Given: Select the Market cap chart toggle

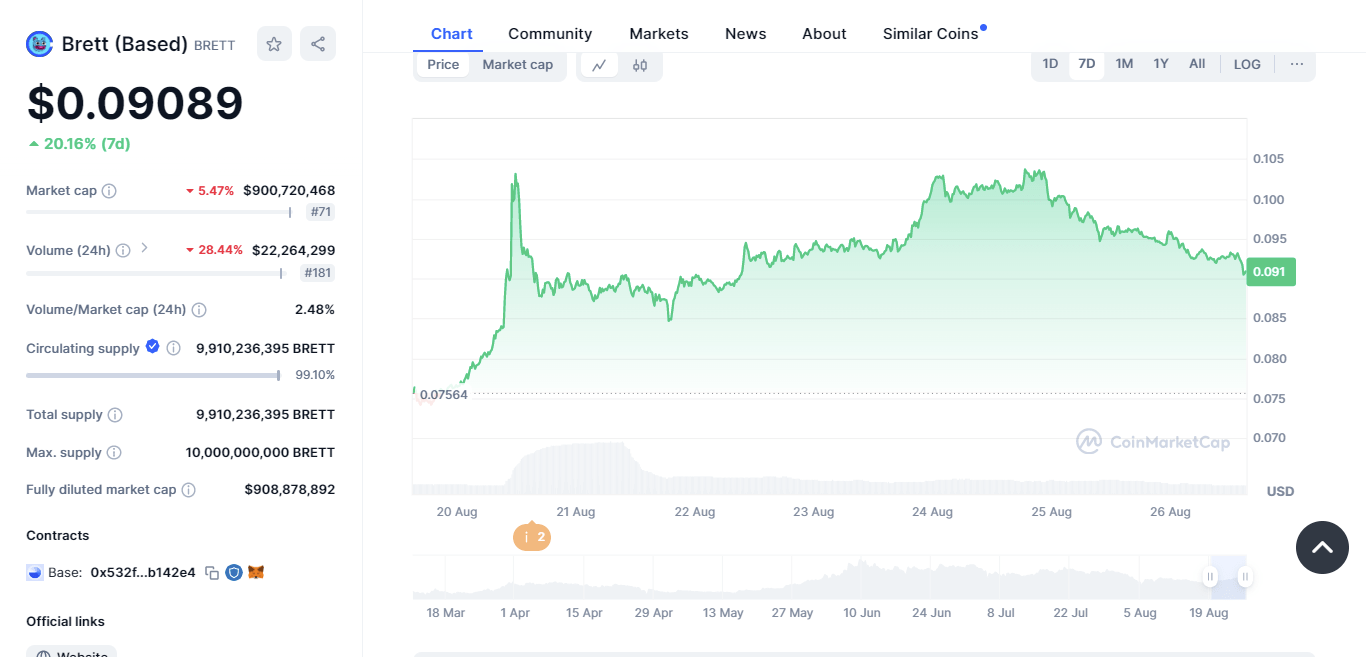Looking at the screenshot, I should click(x=518, y=65).
